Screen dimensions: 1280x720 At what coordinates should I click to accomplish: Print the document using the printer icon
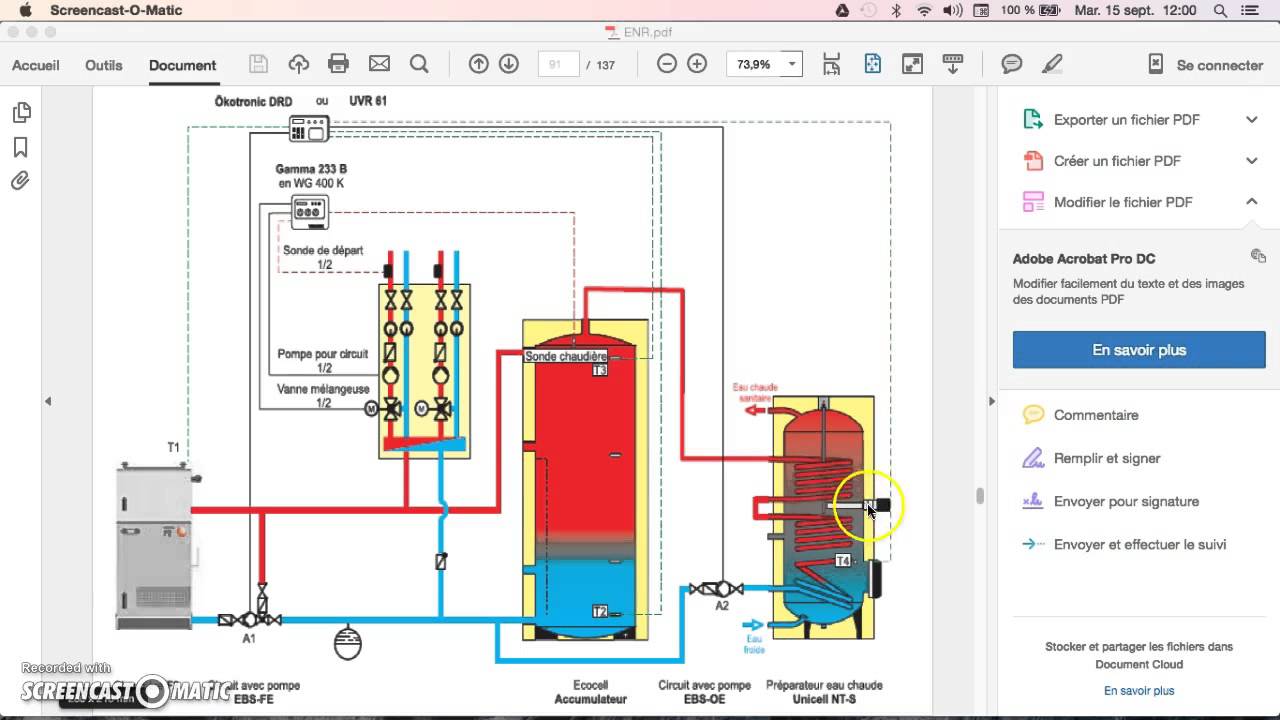tap(338, 64)
